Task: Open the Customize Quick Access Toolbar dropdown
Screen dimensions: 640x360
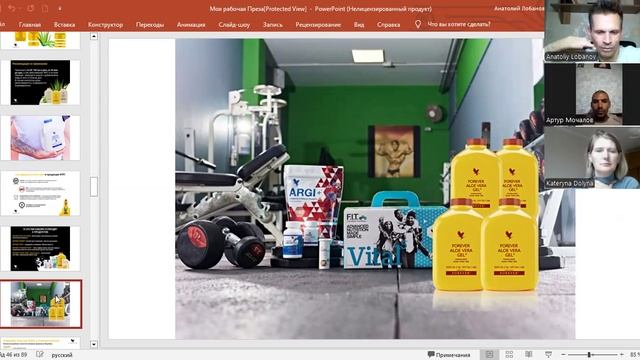Action: (x=60, y=8)
